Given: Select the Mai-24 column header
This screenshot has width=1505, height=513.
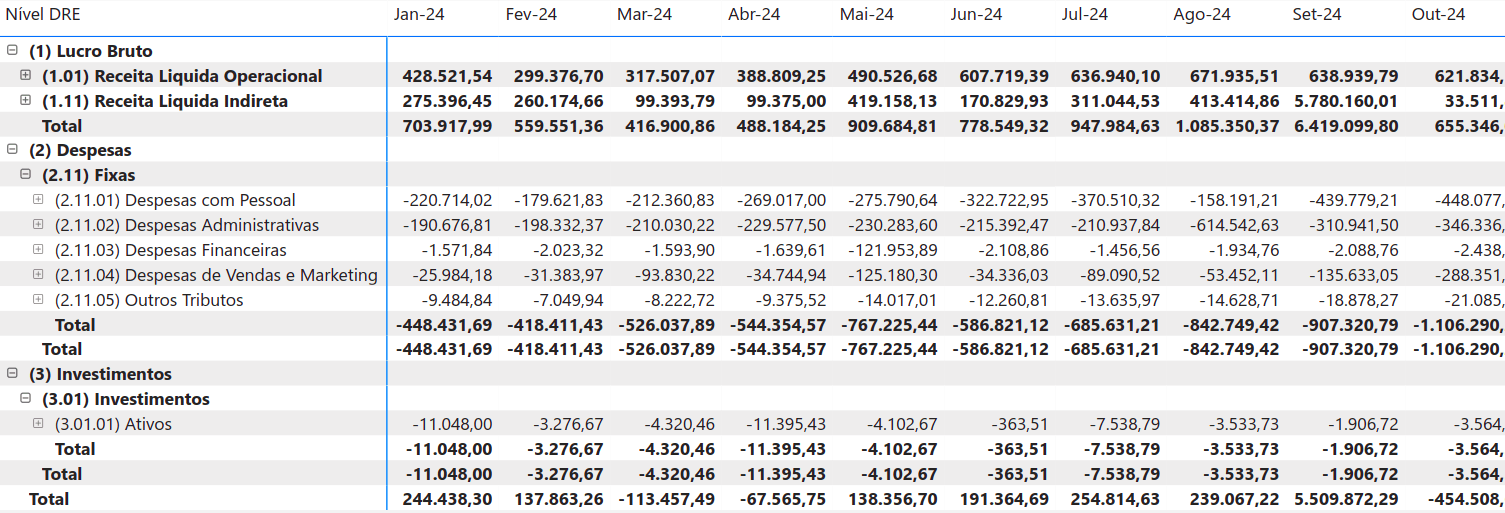Looking at the screenshot, I should pyautogui.click(x=867, y=15).
